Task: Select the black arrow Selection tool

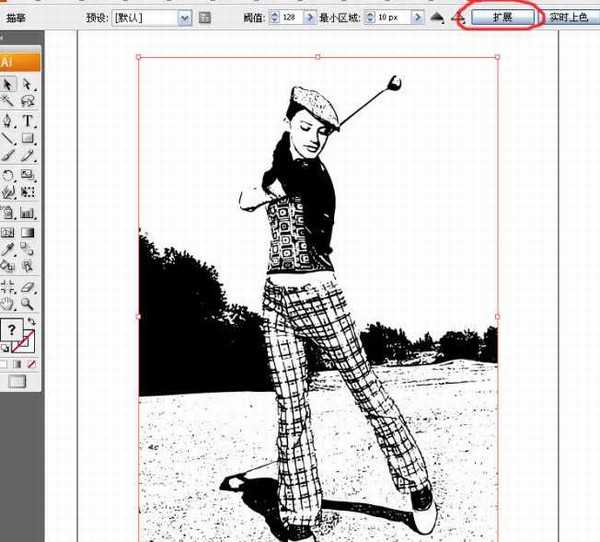Action: 8,83
